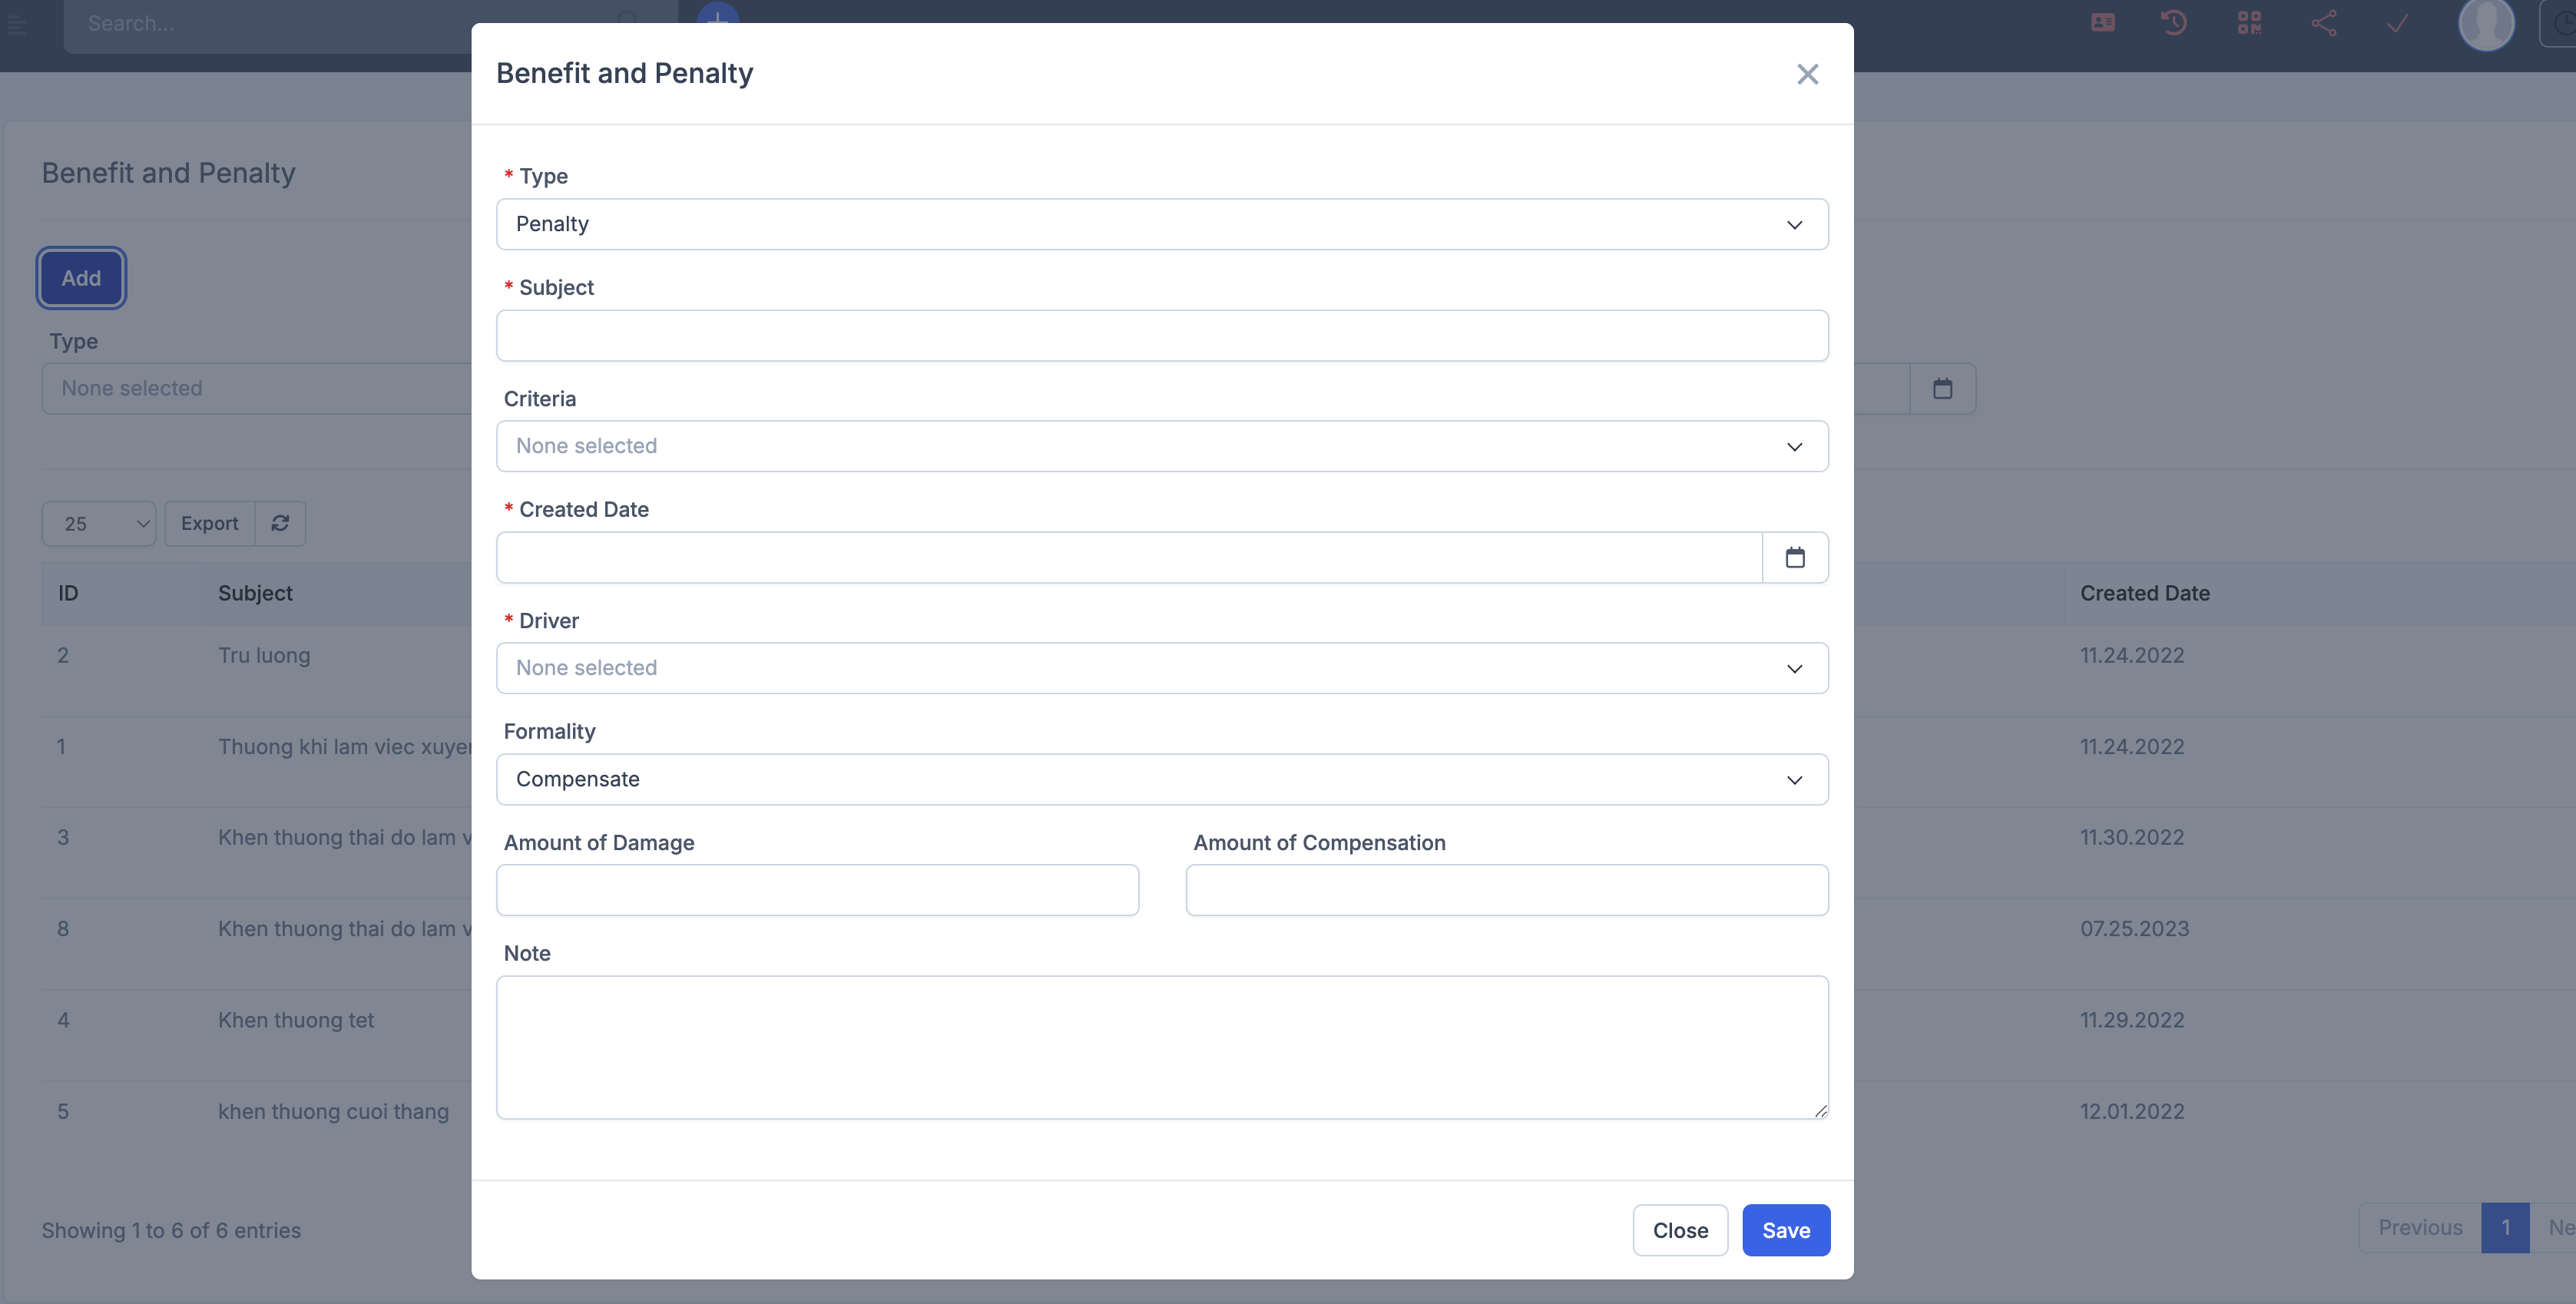Open the Criteria dropdown
Viewport: 2576px width, 1304px height.
coord(1161,446)
